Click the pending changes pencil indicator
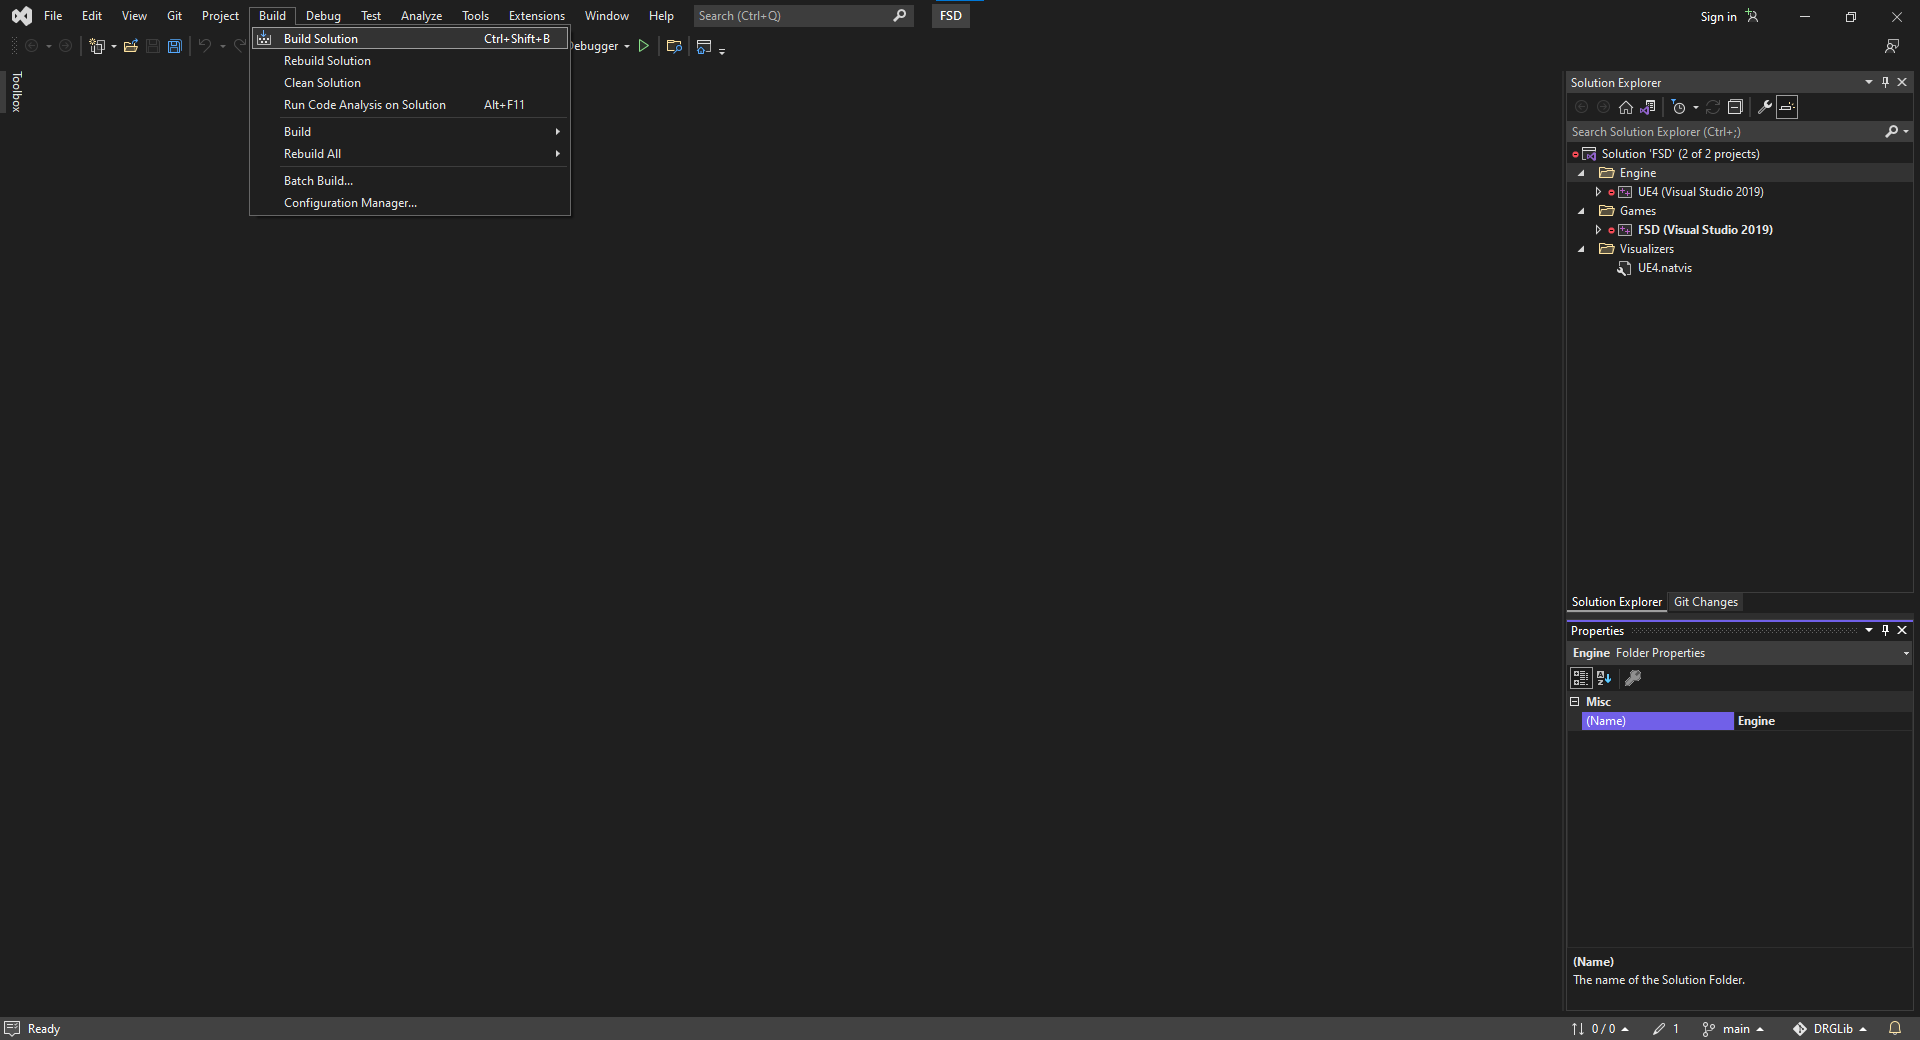 [1666, 1029]
